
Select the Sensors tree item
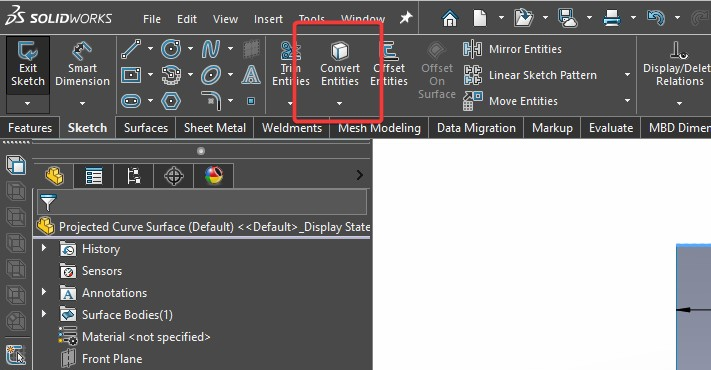click(x=91, y=271)
